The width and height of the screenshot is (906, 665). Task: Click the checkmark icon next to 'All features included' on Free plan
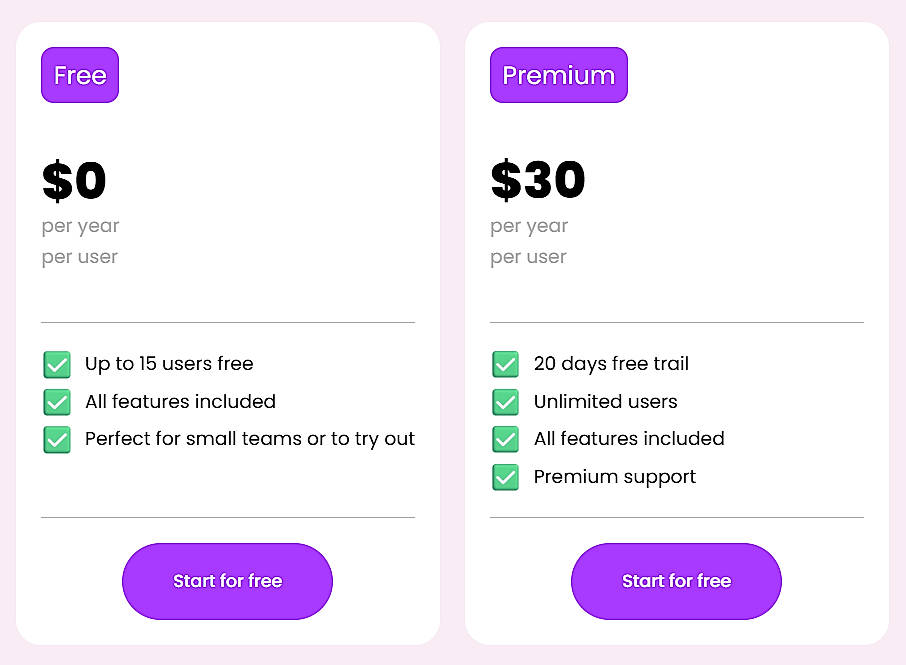tap(57, 401)
